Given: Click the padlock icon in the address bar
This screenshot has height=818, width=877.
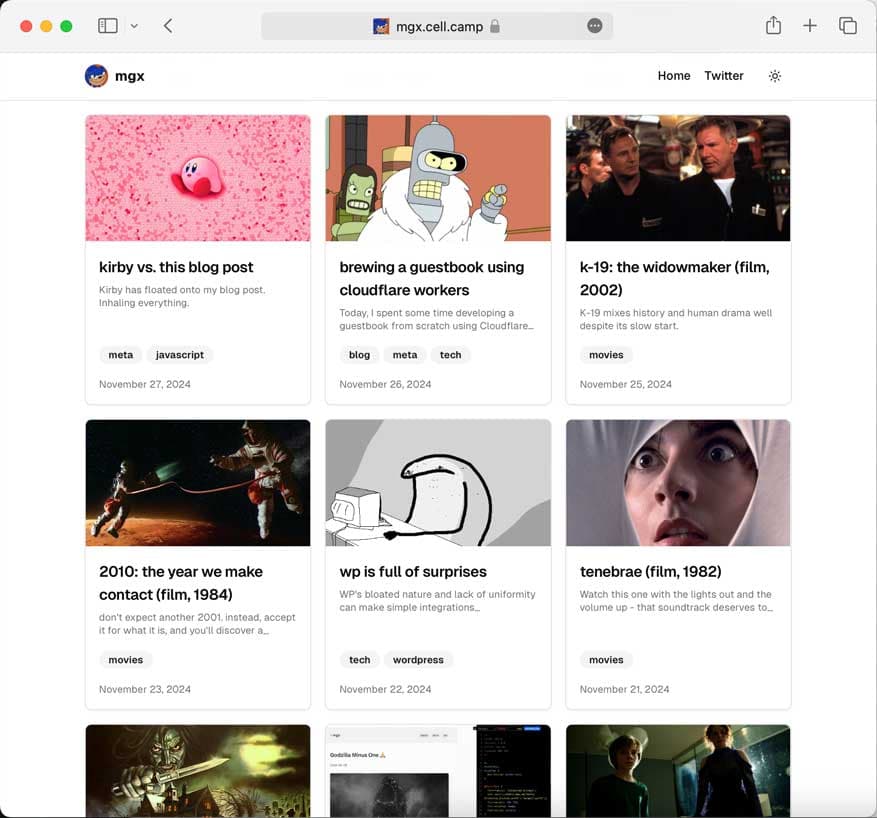Looking at the screenshot, I should pos(495,27).
